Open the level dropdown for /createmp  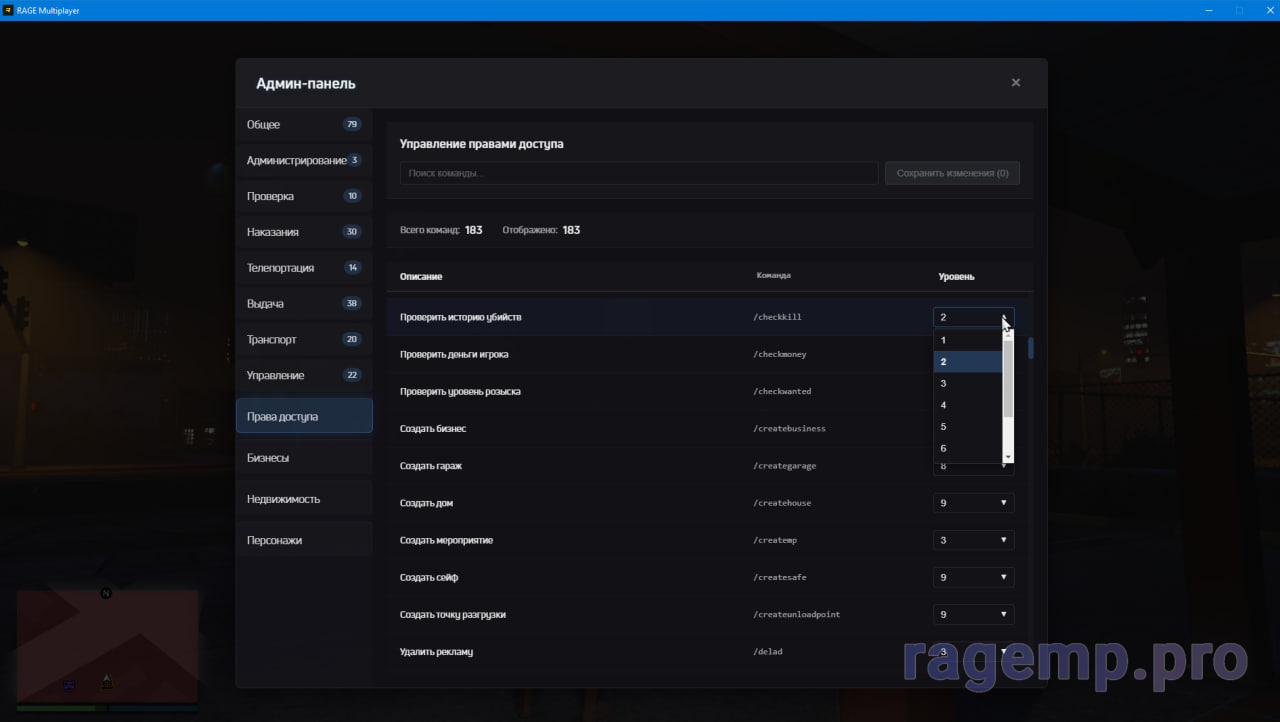(x=973, y=540)
